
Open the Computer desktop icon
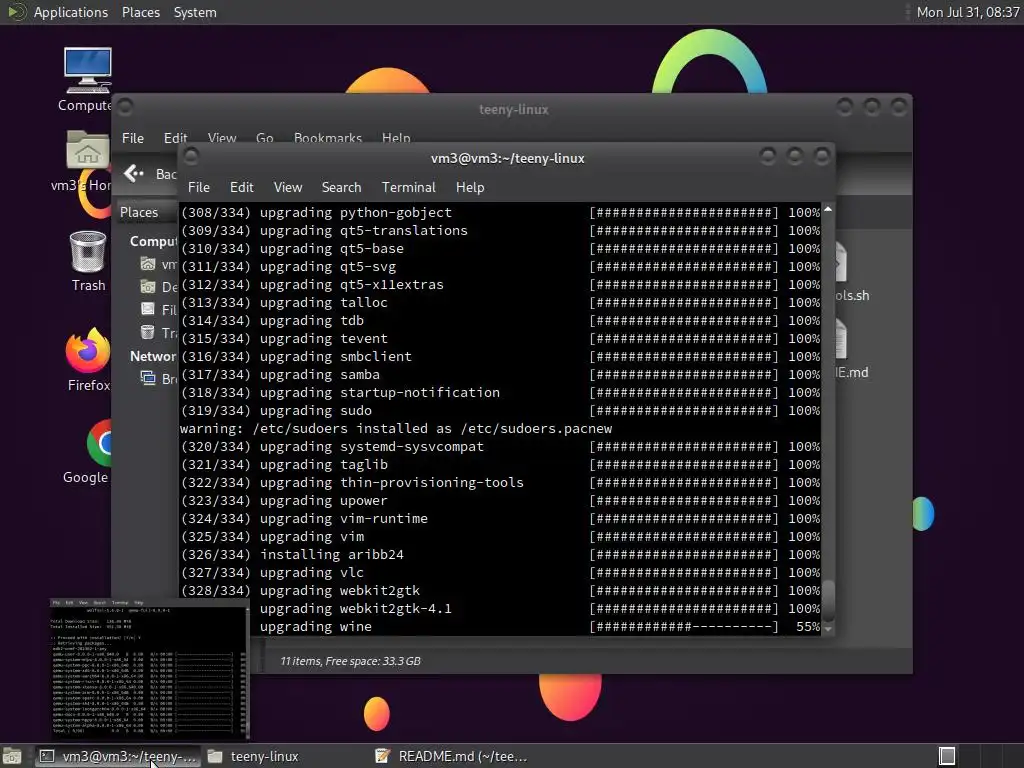coord(88,71)
